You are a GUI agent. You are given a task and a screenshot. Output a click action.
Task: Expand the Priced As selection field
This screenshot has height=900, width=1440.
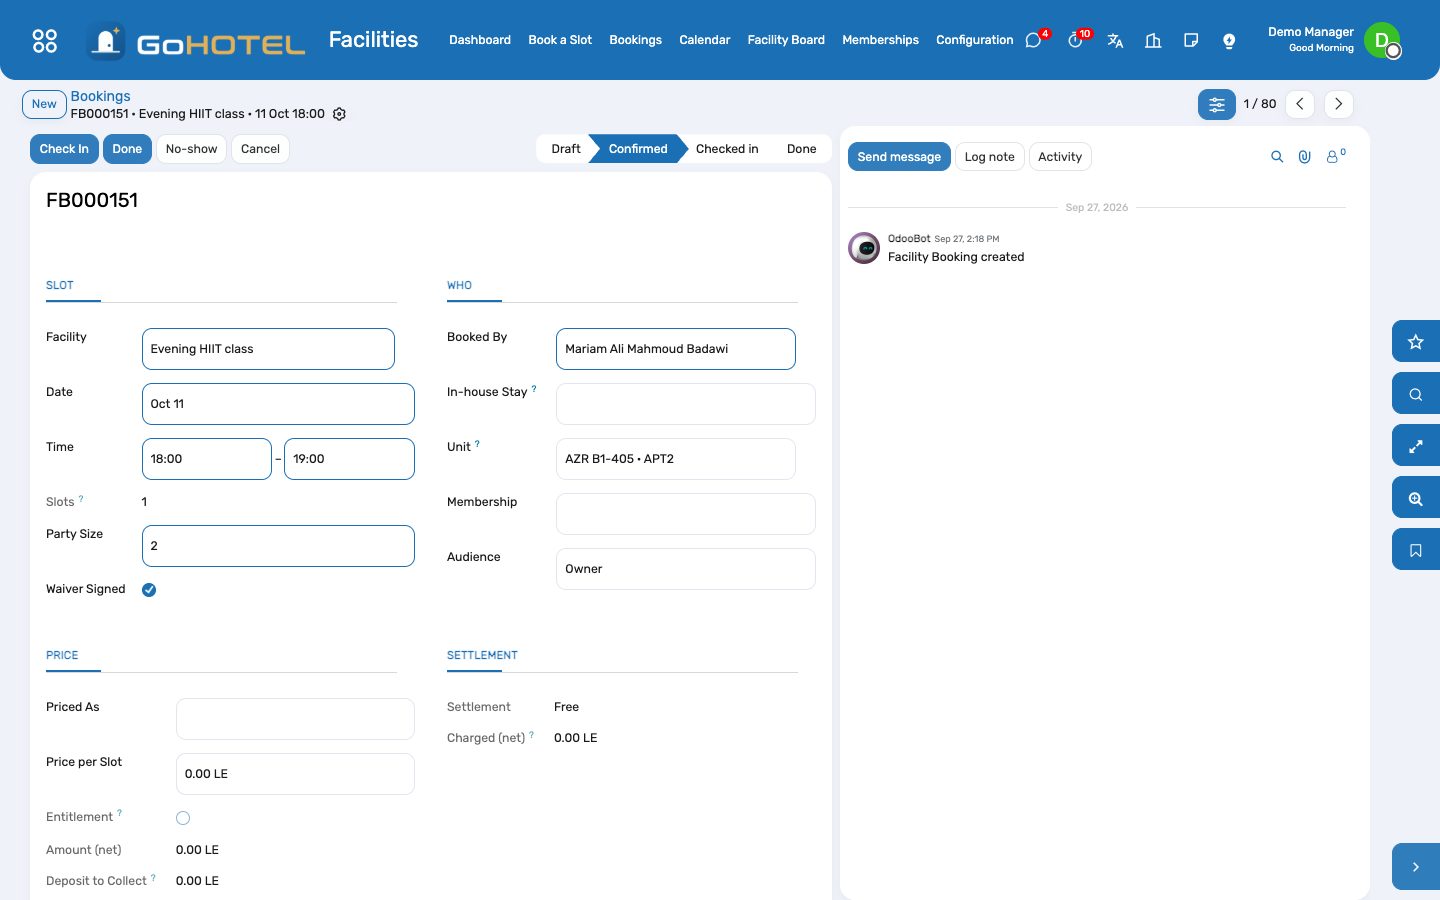(x=295, y=719)
